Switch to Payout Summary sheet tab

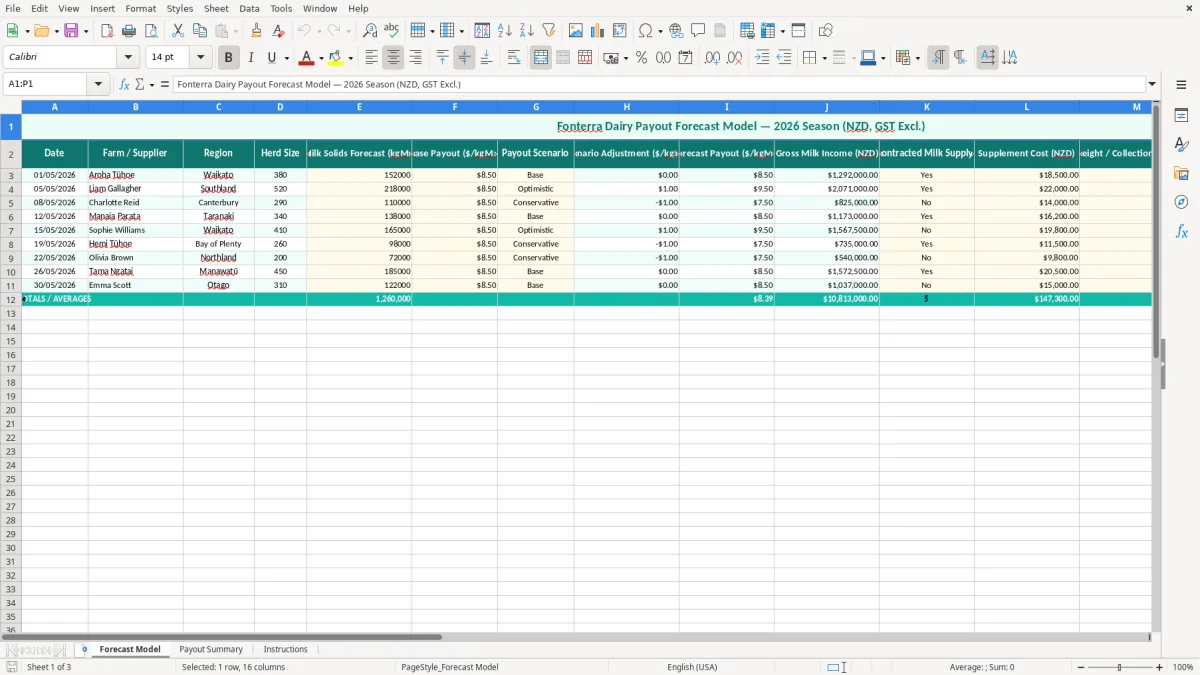coord(211,649)
